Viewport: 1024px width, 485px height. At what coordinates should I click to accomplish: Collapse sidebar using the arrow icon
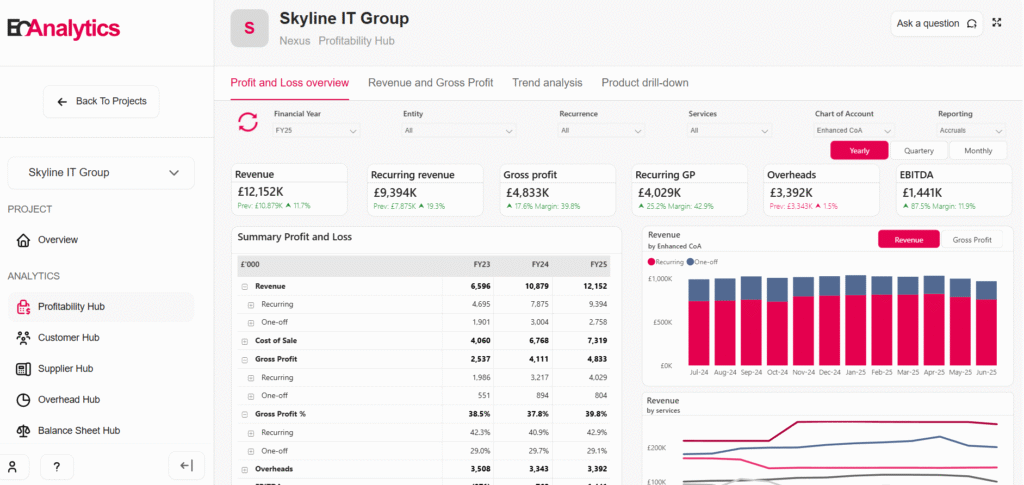point(186,465)
